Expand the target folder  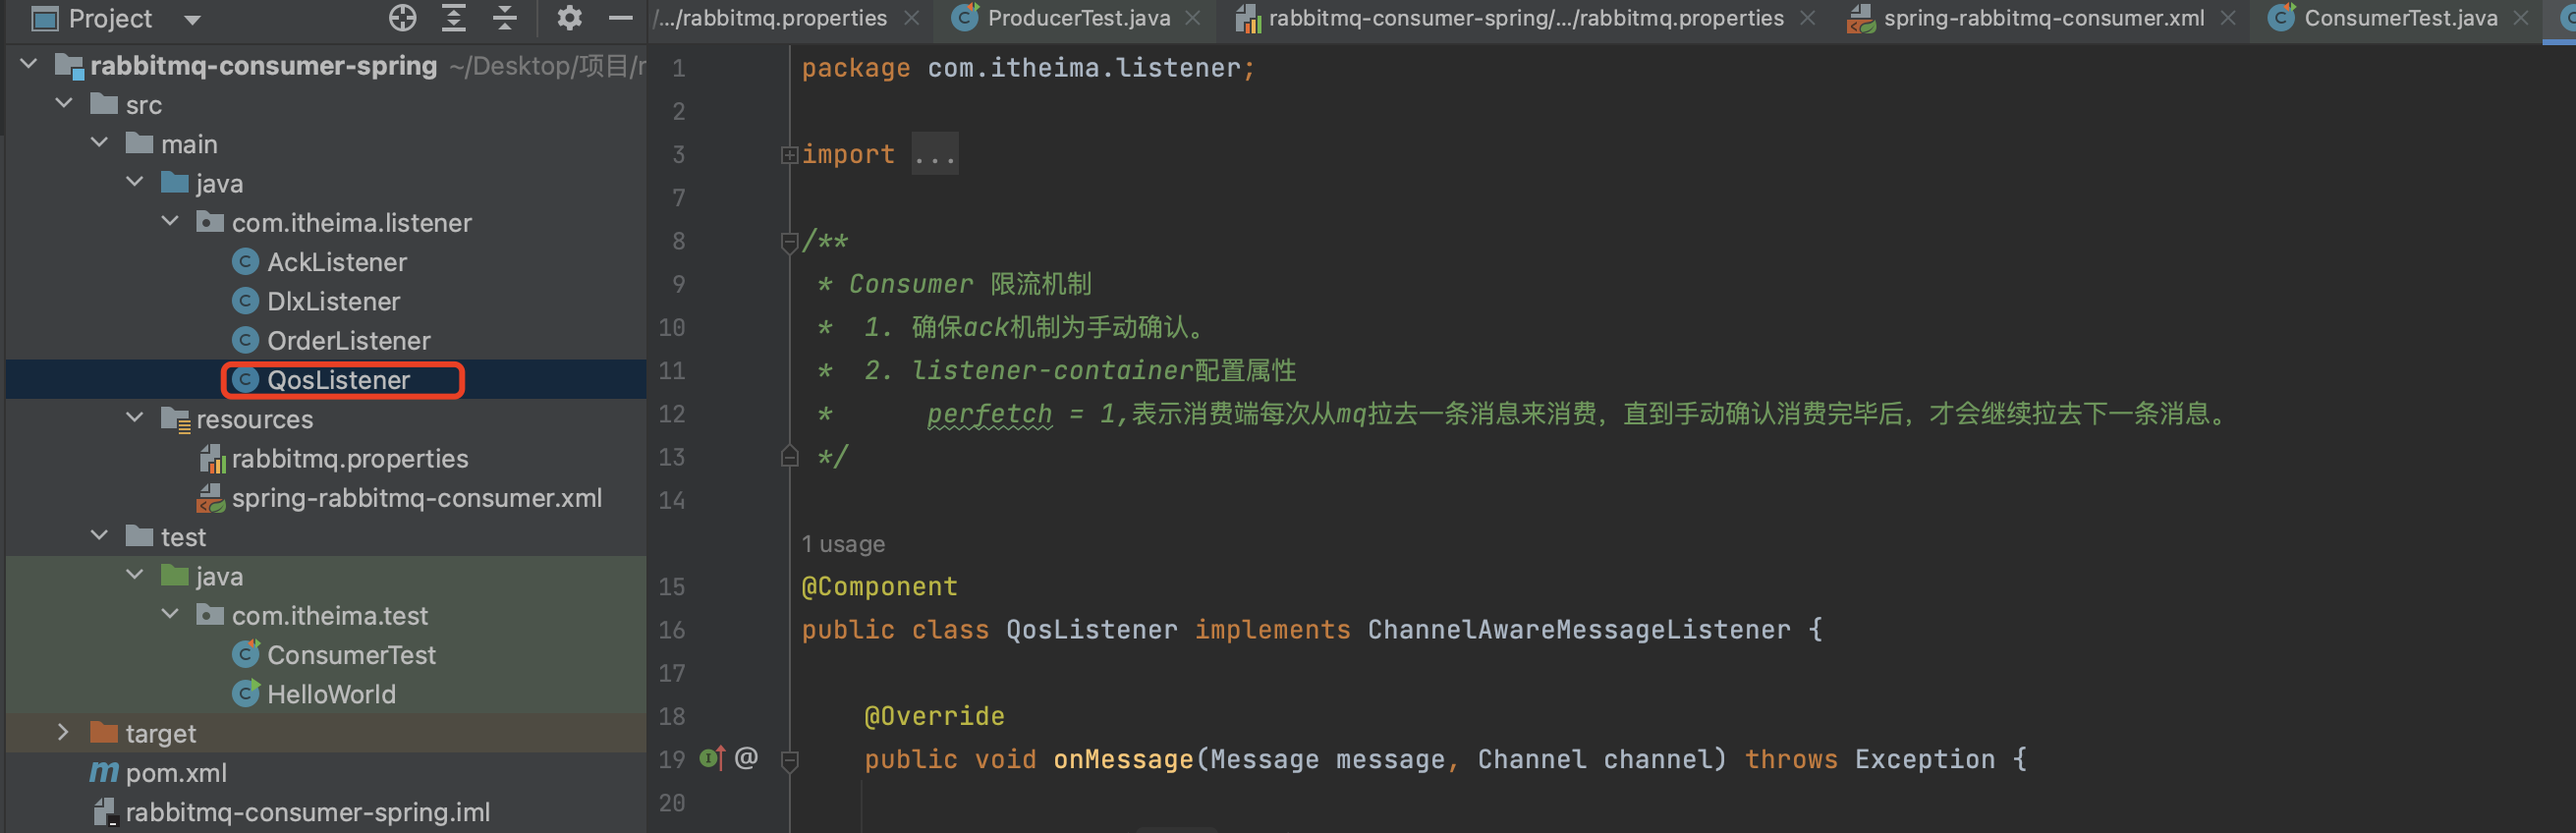[63, 732]
